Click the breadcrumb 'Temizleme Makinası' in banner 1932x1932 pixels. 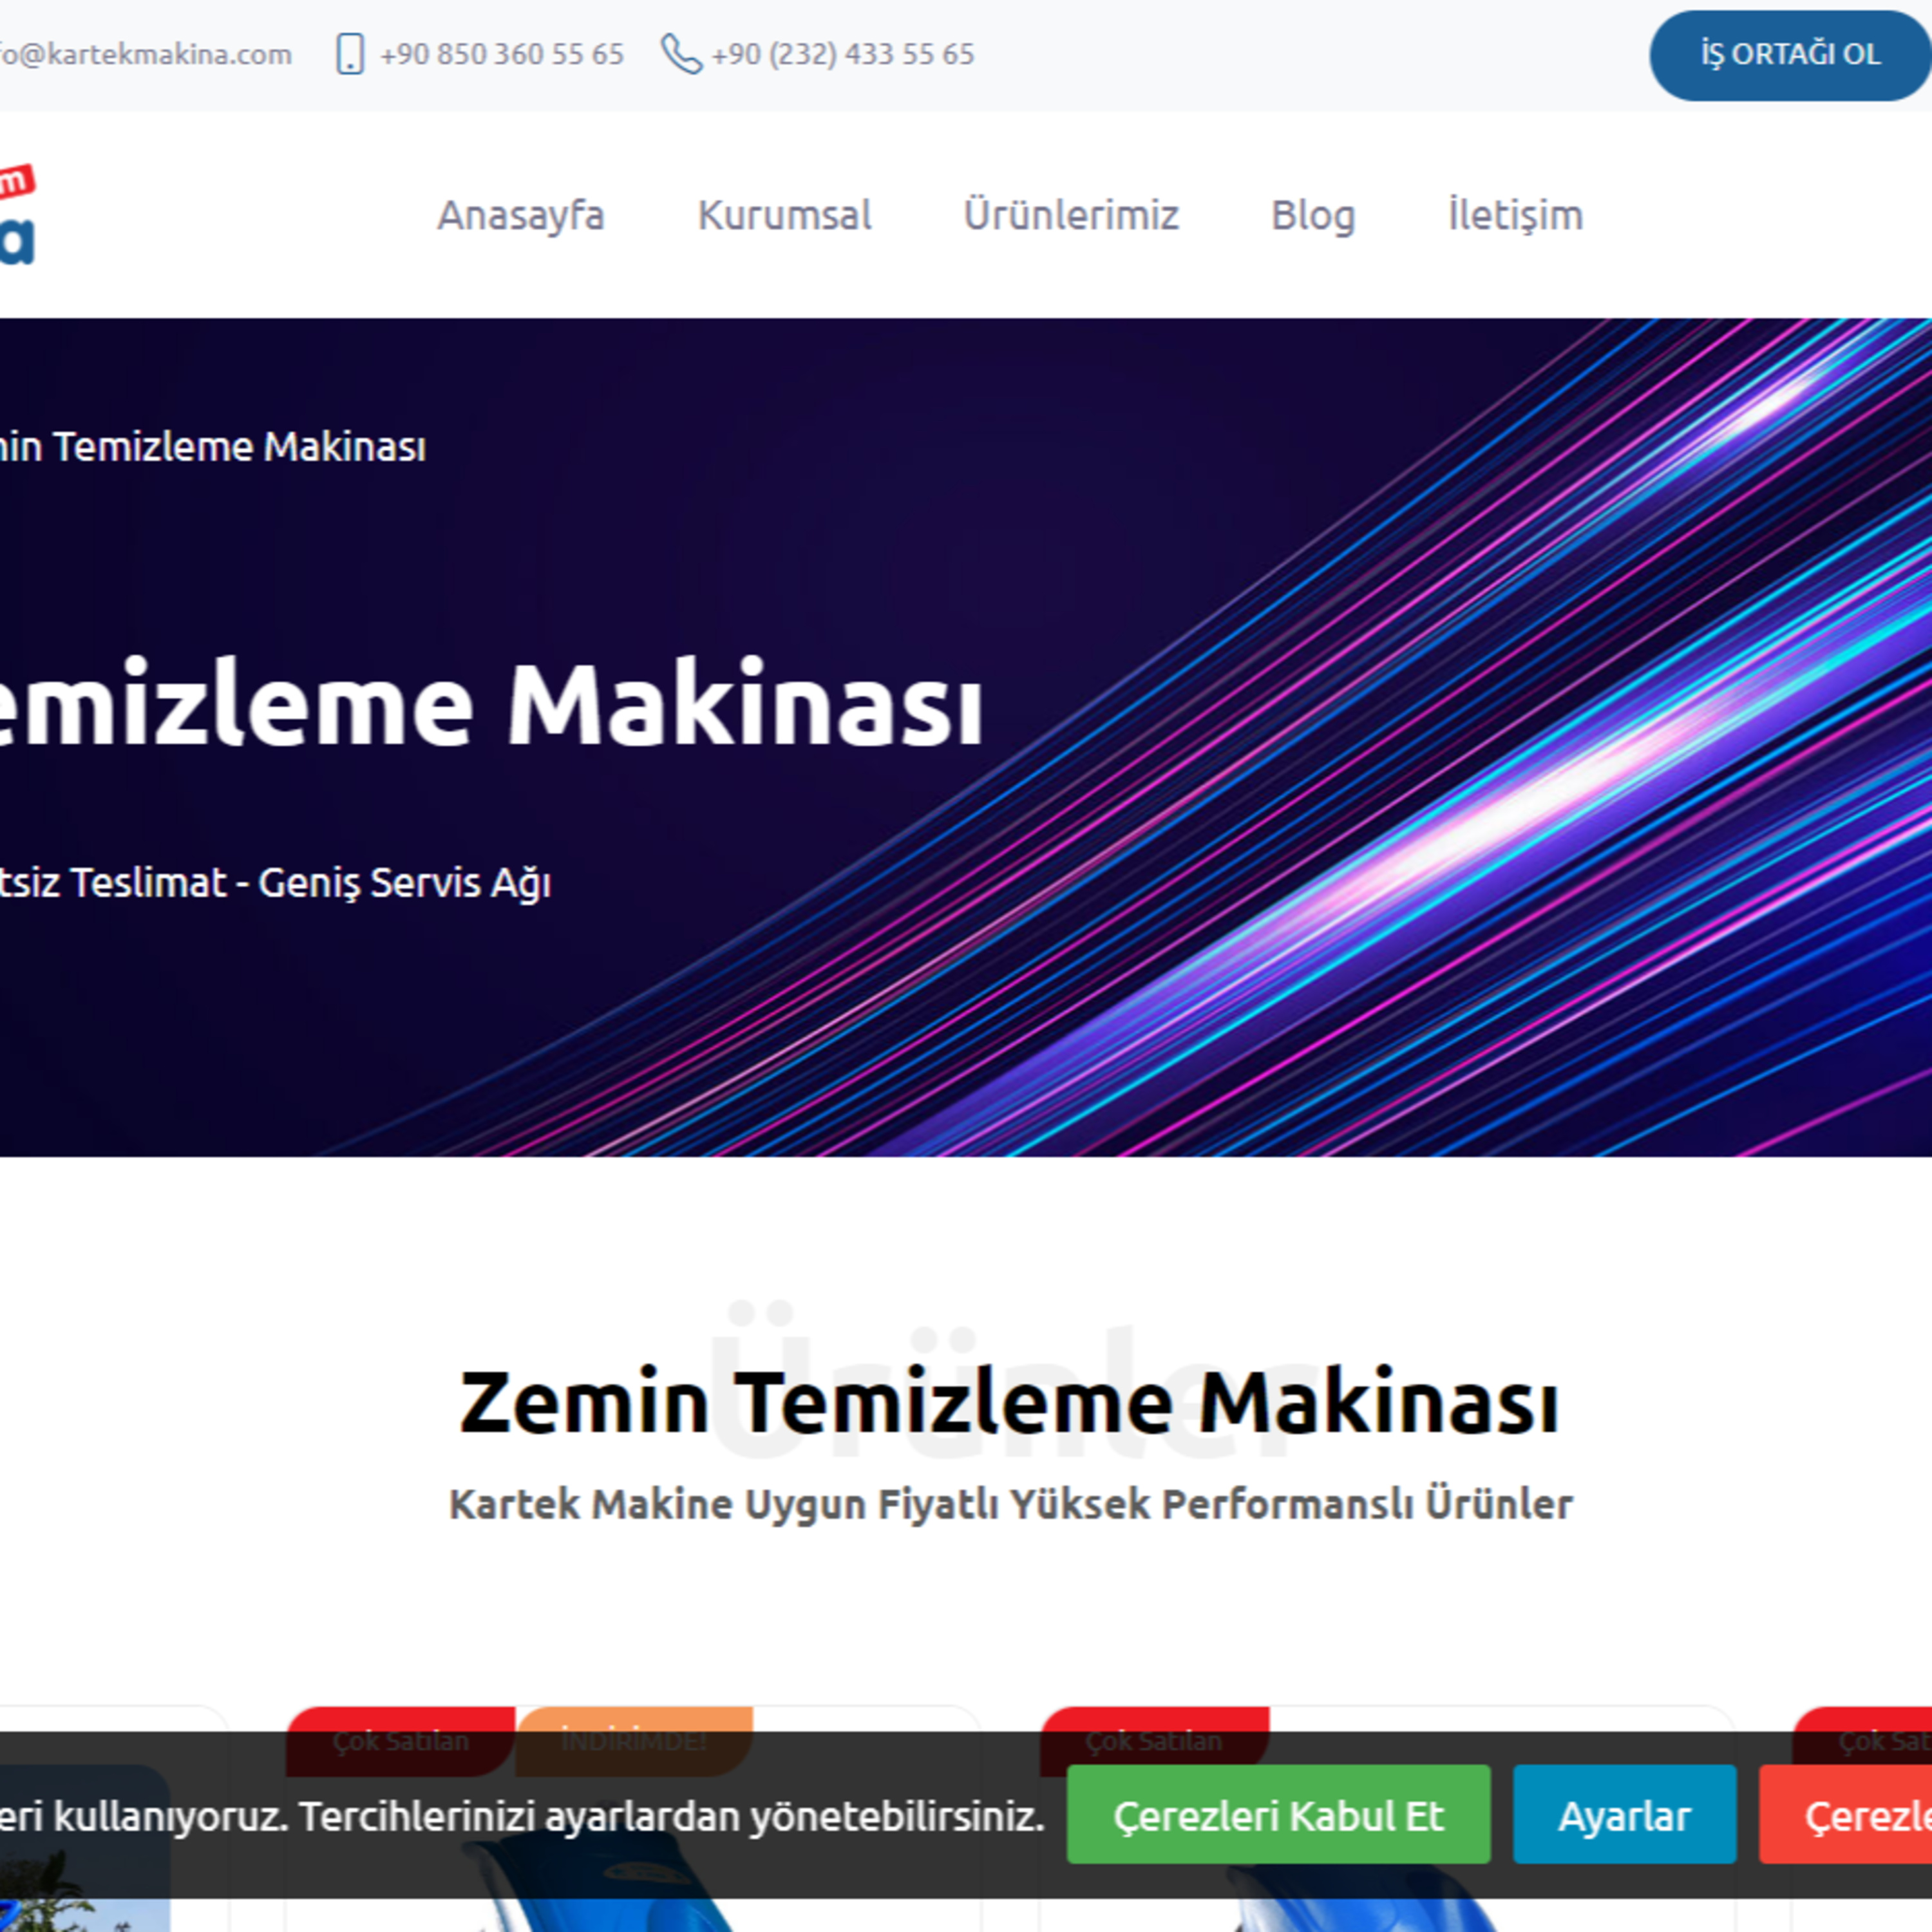240,447
